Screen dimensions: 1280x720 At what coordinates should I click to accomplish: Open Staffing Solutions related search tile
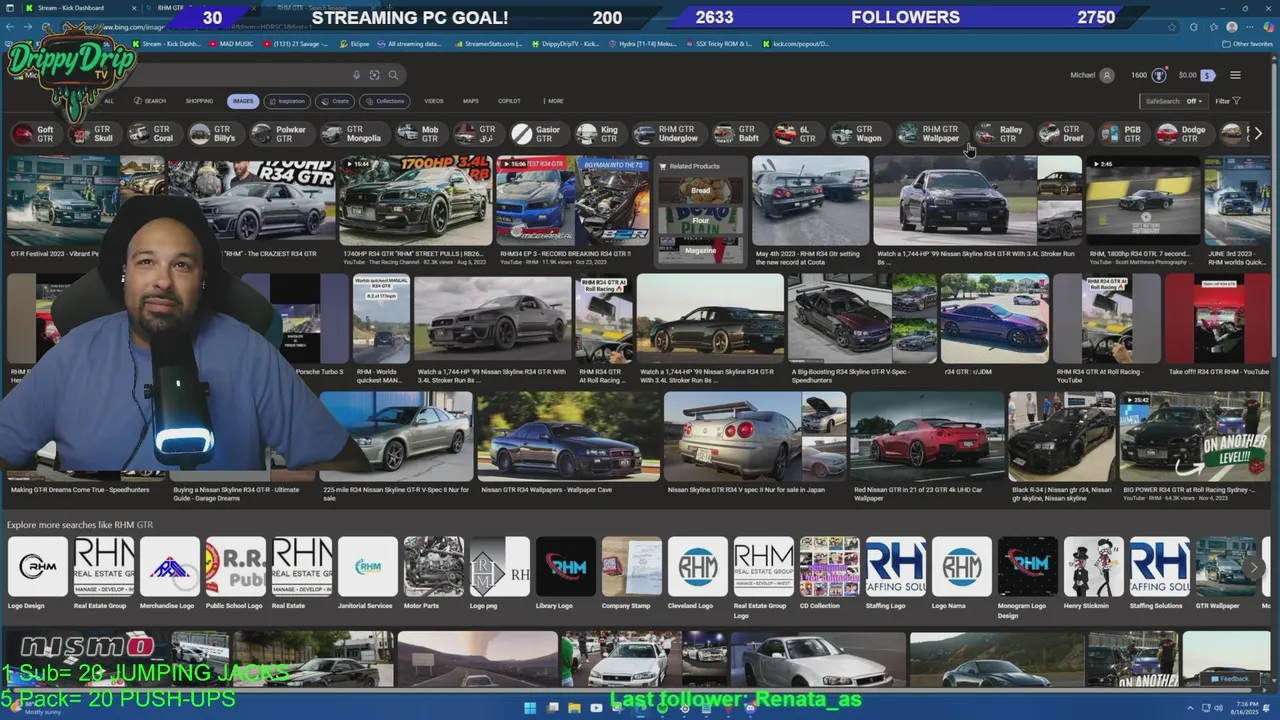click(1160, 567)
